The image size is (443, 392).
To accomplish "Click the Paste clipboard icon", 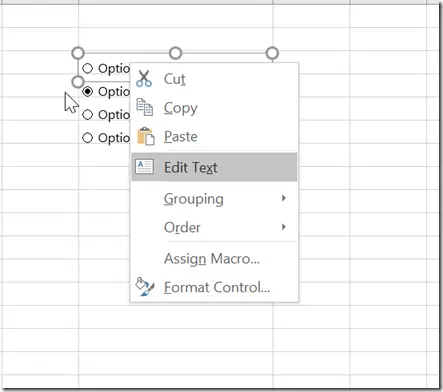I will 146,136.
